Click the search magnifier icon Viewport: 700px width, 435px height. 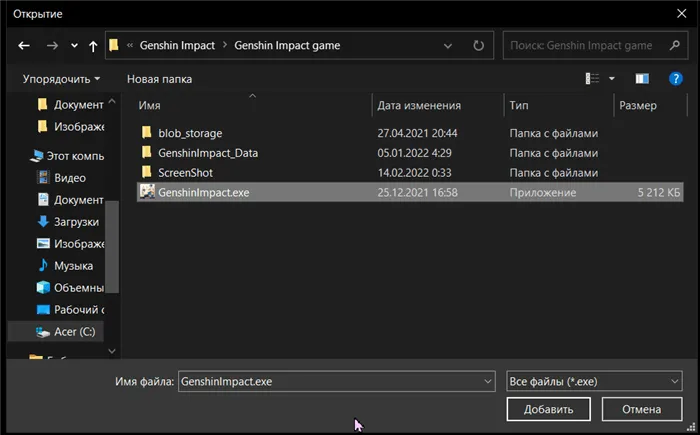tap(670, 46)
